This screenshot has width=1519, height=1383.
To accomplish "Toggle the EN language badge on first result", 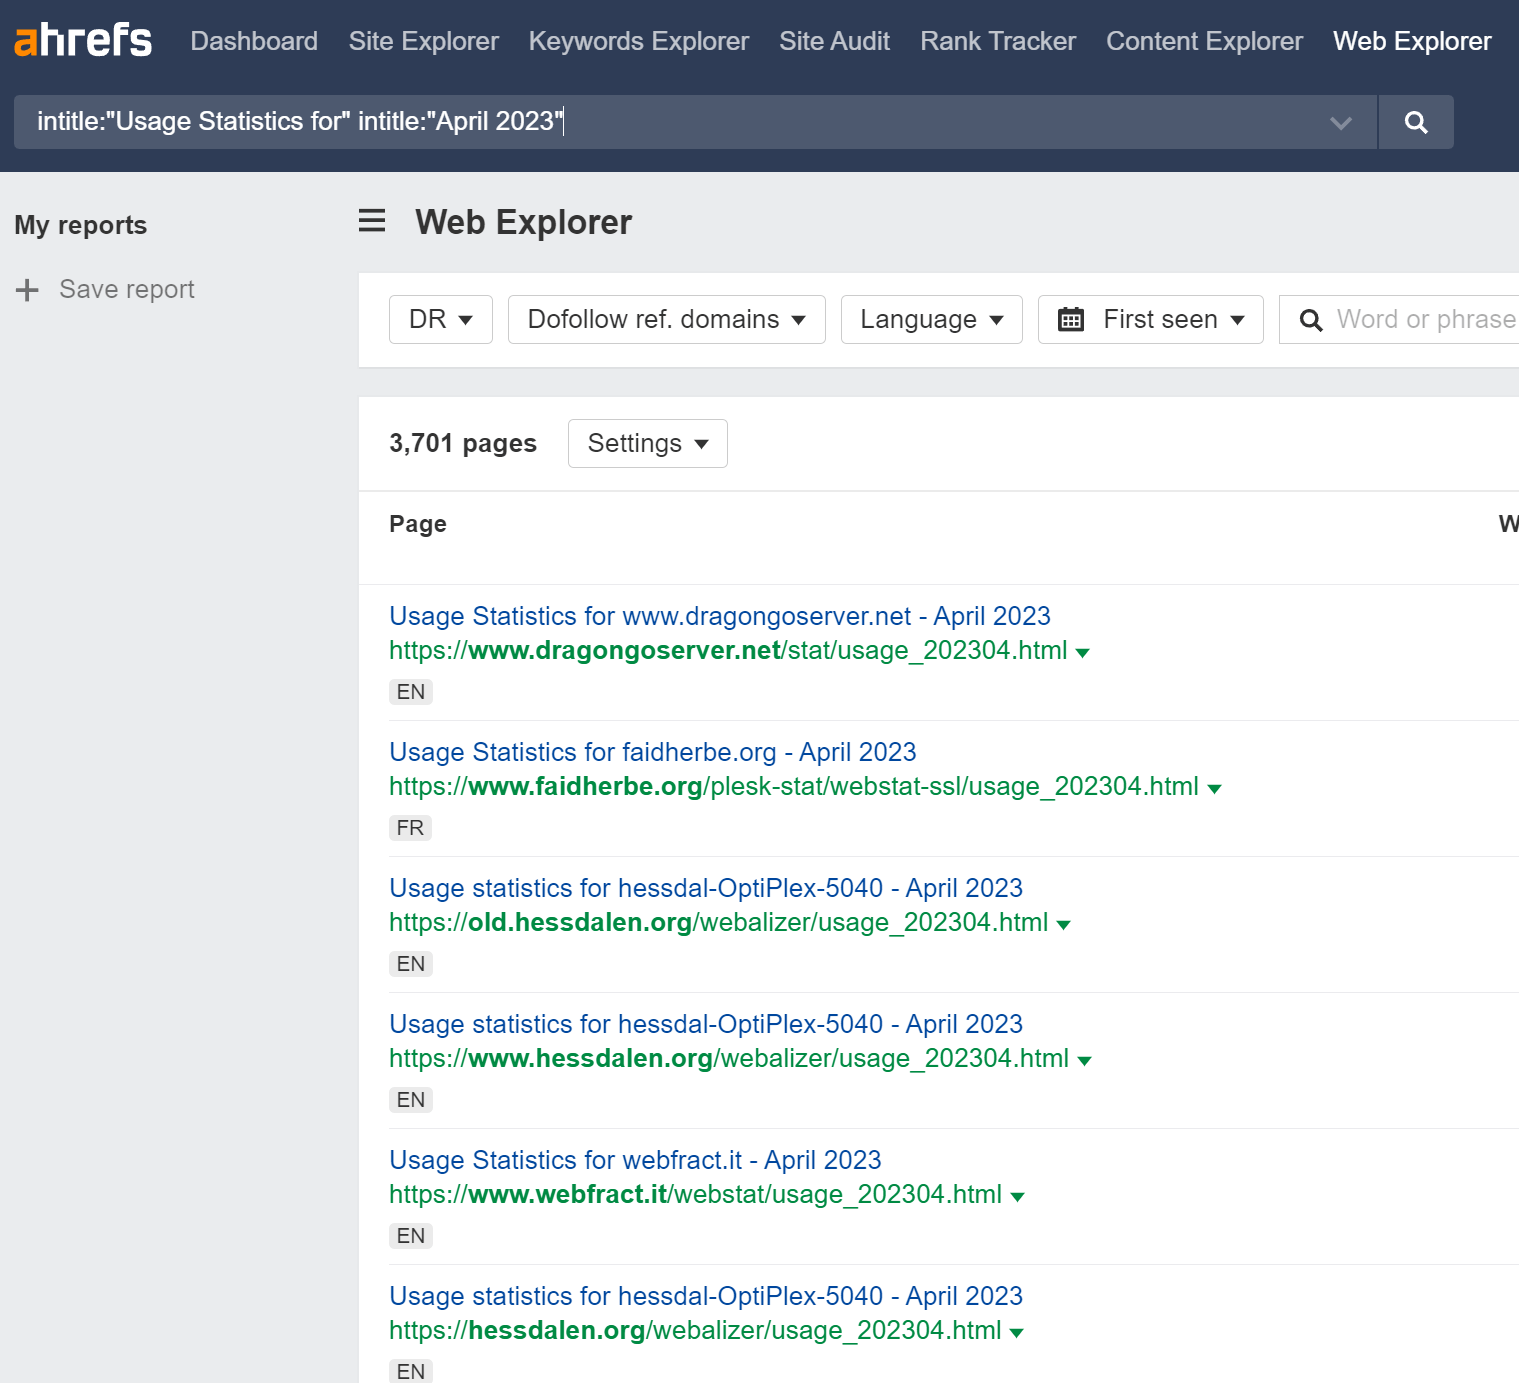I will pyautogui.click(x=410, y=691).
